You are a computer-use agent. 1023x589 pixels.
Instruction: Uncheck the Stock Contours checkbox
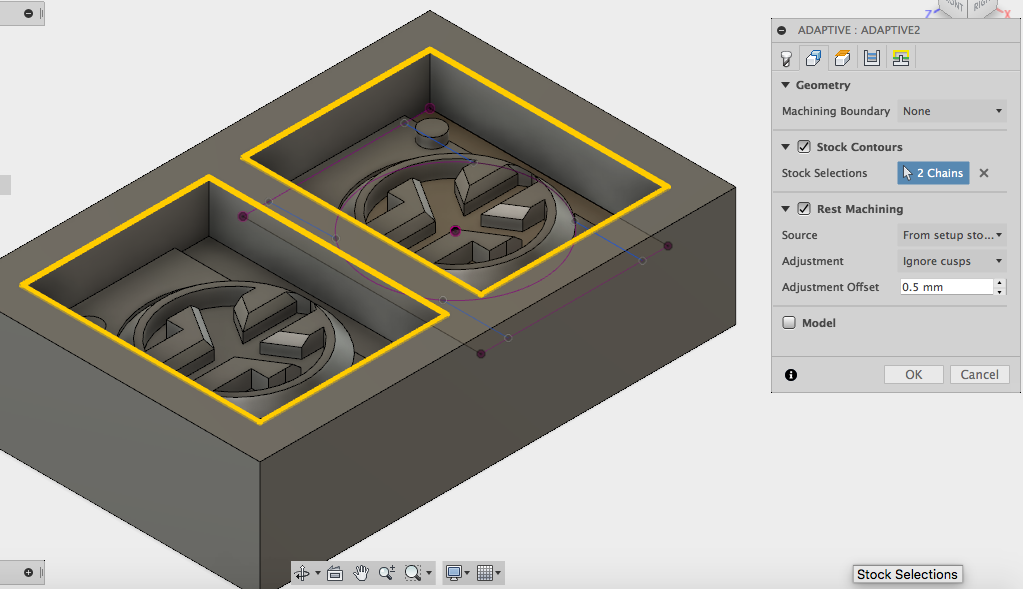tap(804, 147)
